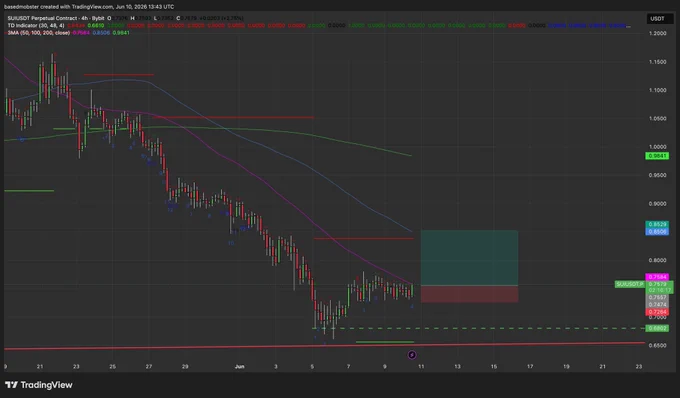Image resolution: width=680 pixels, height=398 pixels.
Task: Click the SUIUSDT.P symbol price tag
Action: (x=629, y=284)
